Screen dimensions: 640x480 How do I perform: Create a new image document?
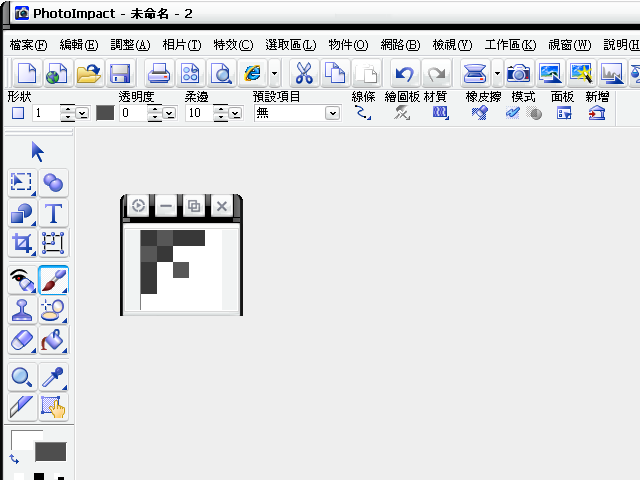(x=27, y=73)
